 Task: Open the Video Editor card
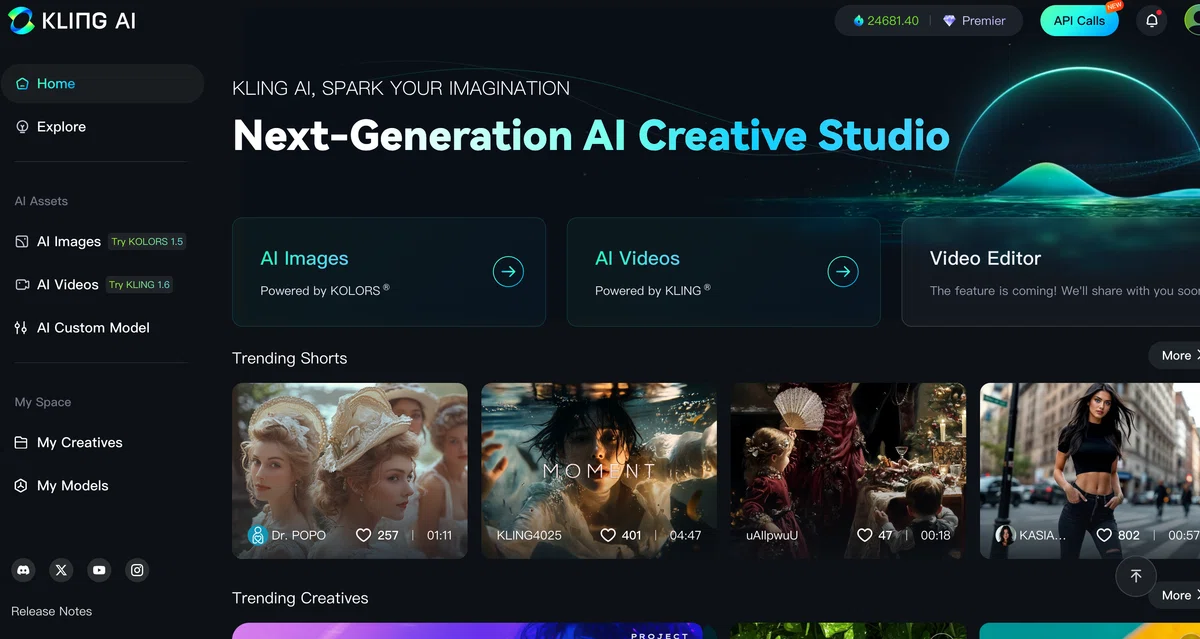coord(1051,272)
